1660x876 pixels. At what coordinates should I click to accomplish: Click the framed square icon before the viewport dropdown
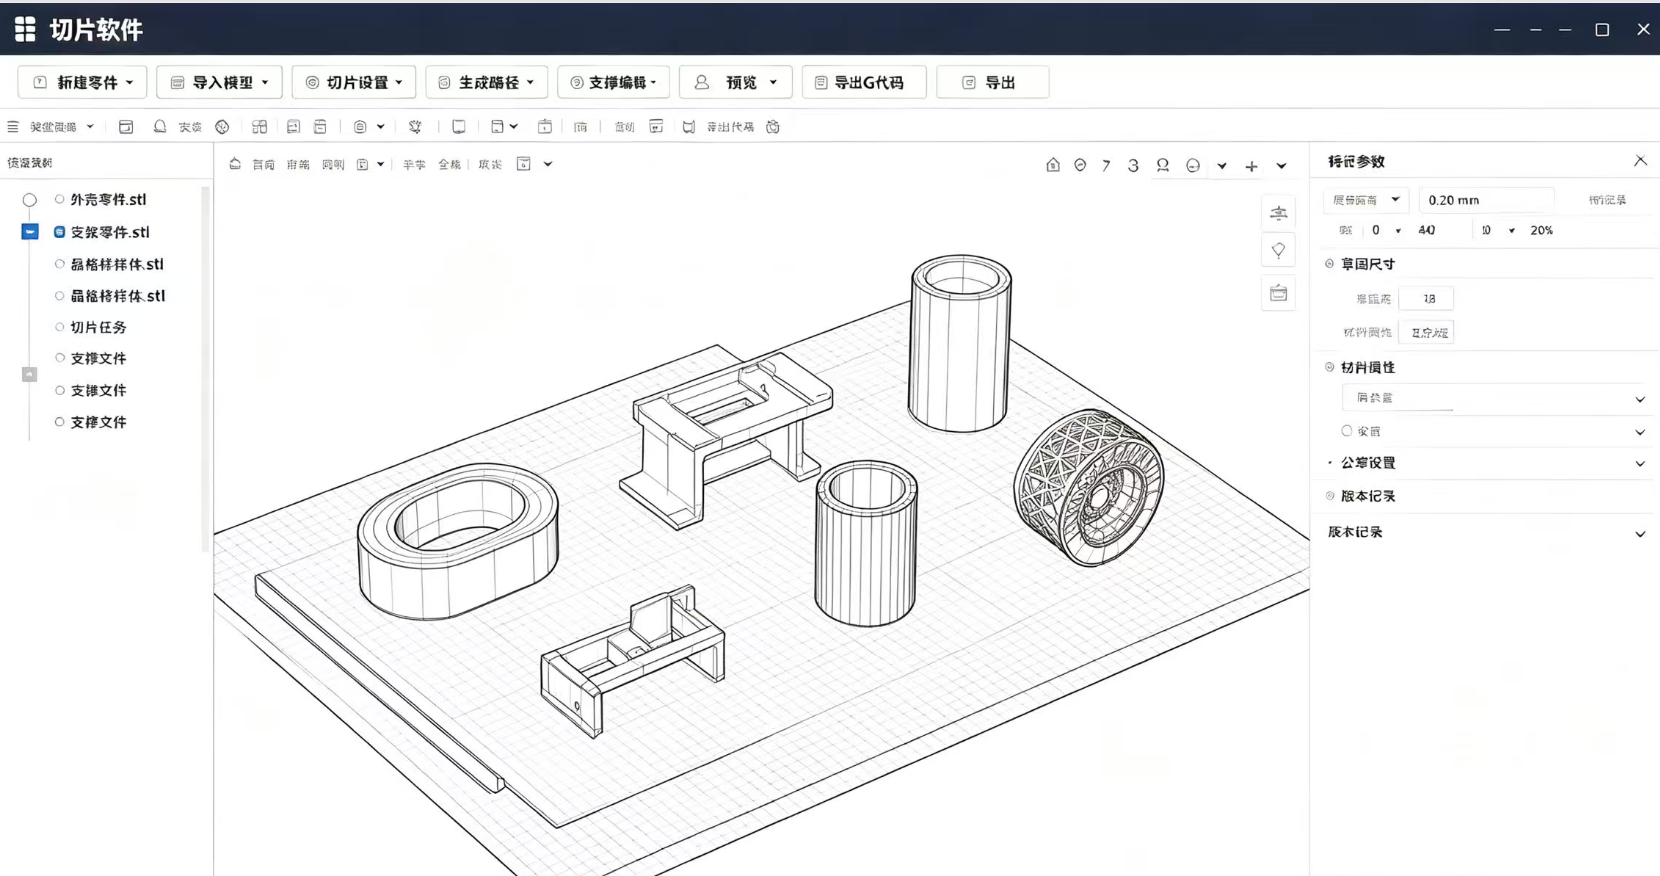click(x=523, y=164)
